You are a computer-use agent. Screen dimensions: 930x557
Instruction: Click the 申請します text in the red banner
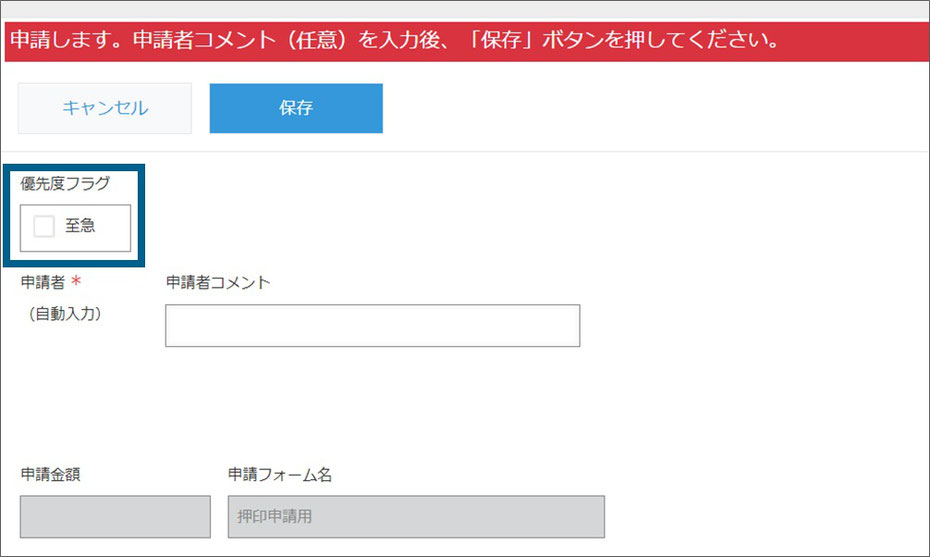60,40
